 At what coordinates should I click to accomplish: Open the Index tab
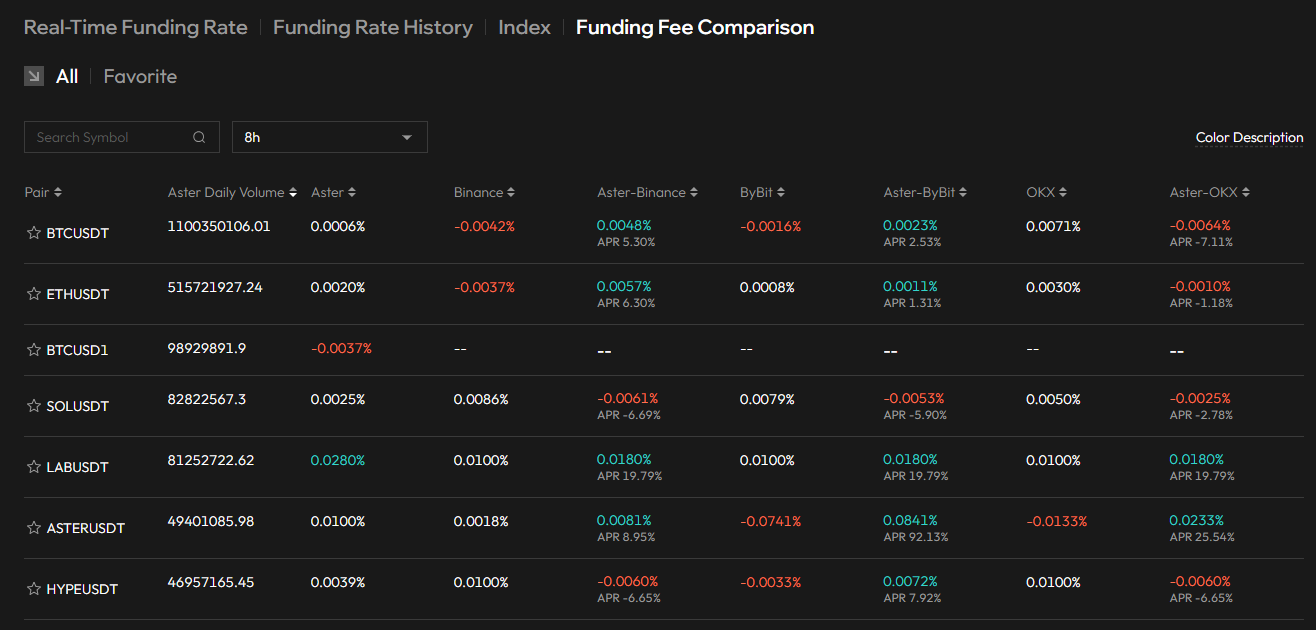tap(525, 27)
